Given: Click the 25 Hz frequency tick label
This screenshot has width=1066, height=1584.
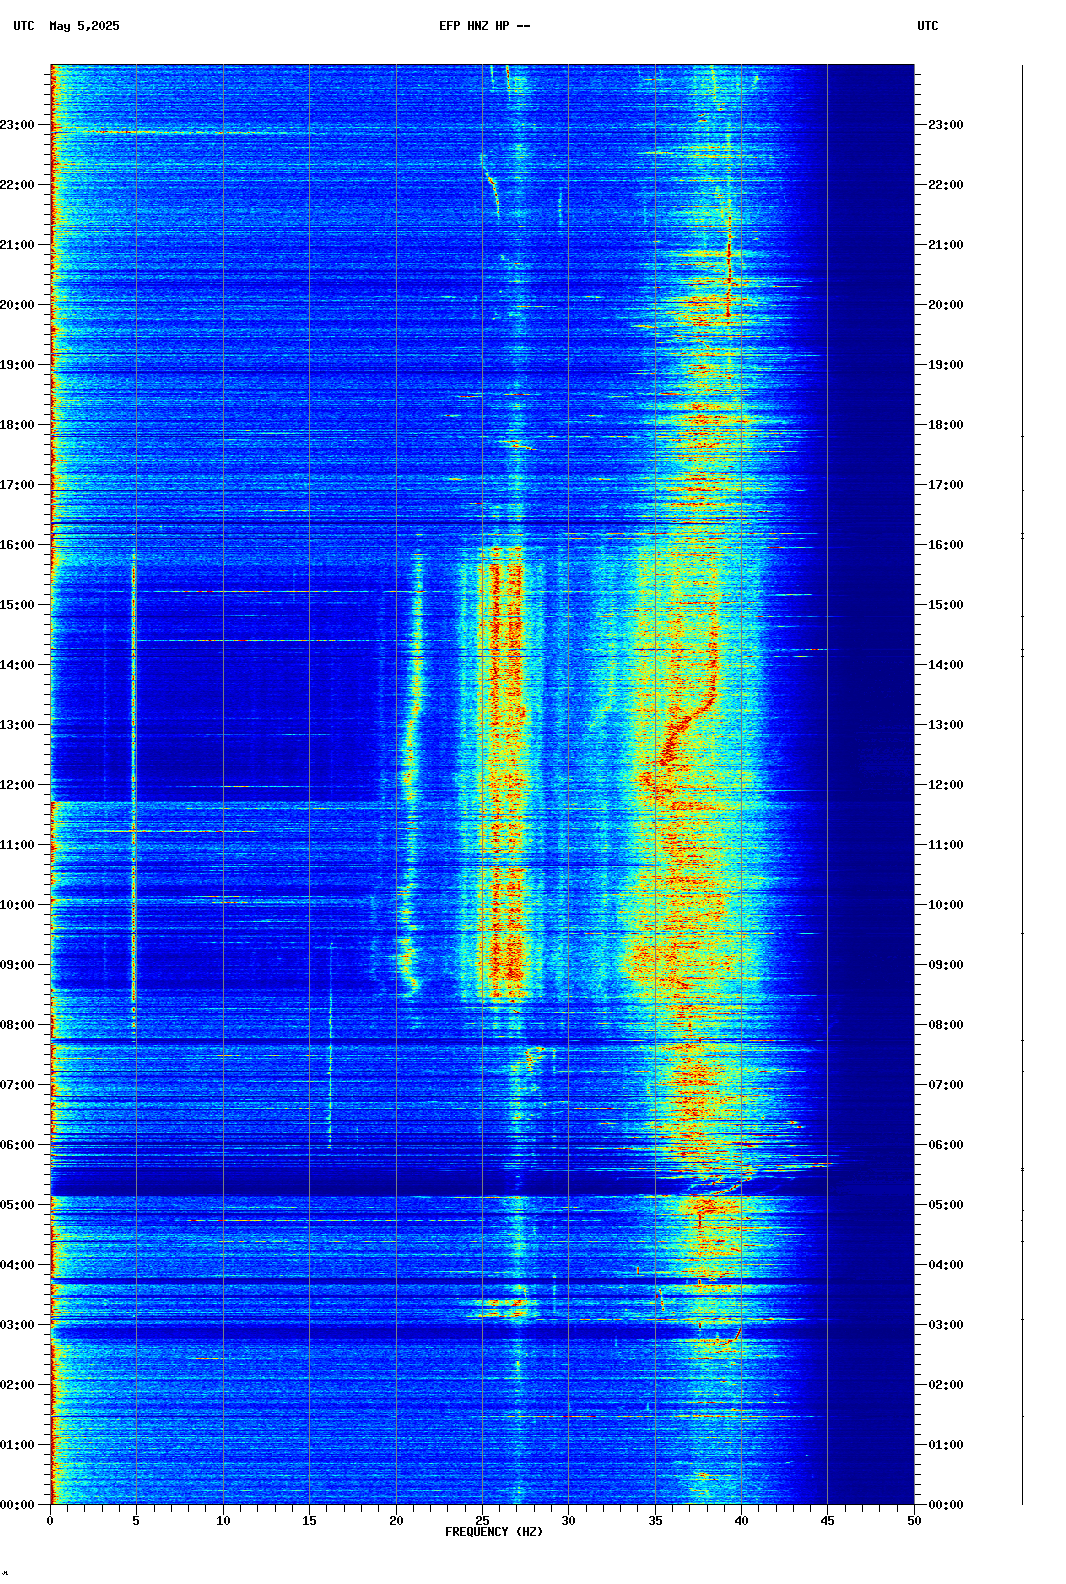Looking at the screenshot, I should tap(482, 1521).
